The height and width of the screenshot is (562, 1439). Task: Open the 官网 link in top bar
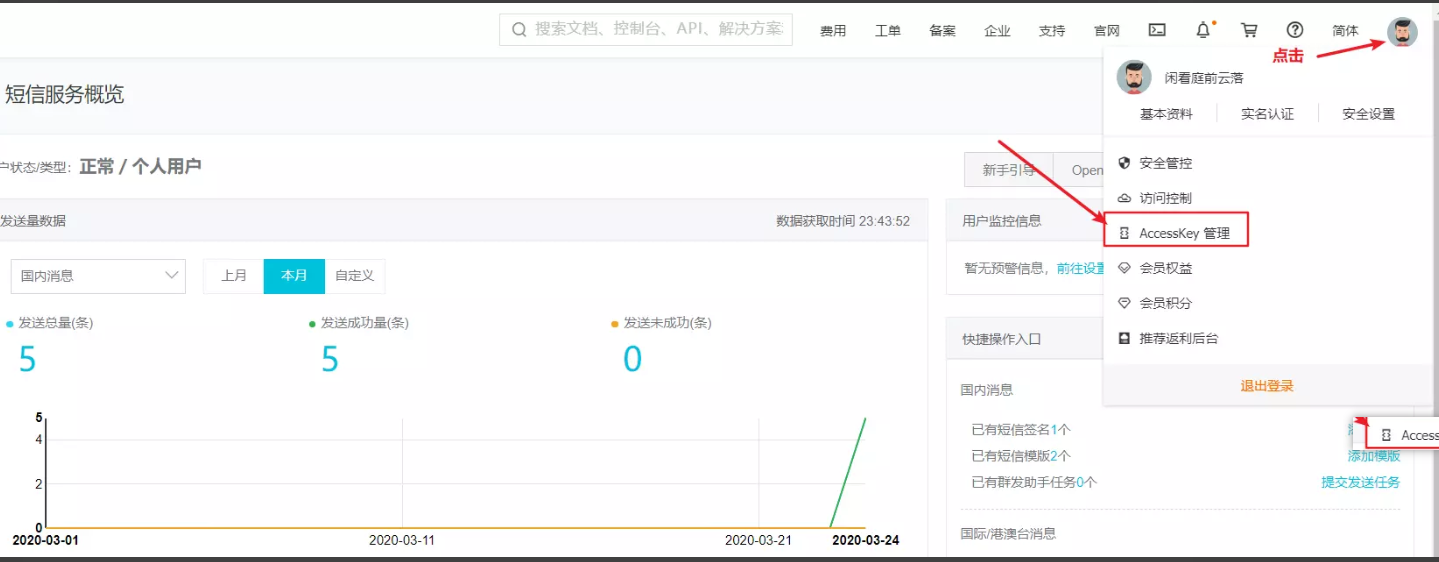pos(1107,31)
